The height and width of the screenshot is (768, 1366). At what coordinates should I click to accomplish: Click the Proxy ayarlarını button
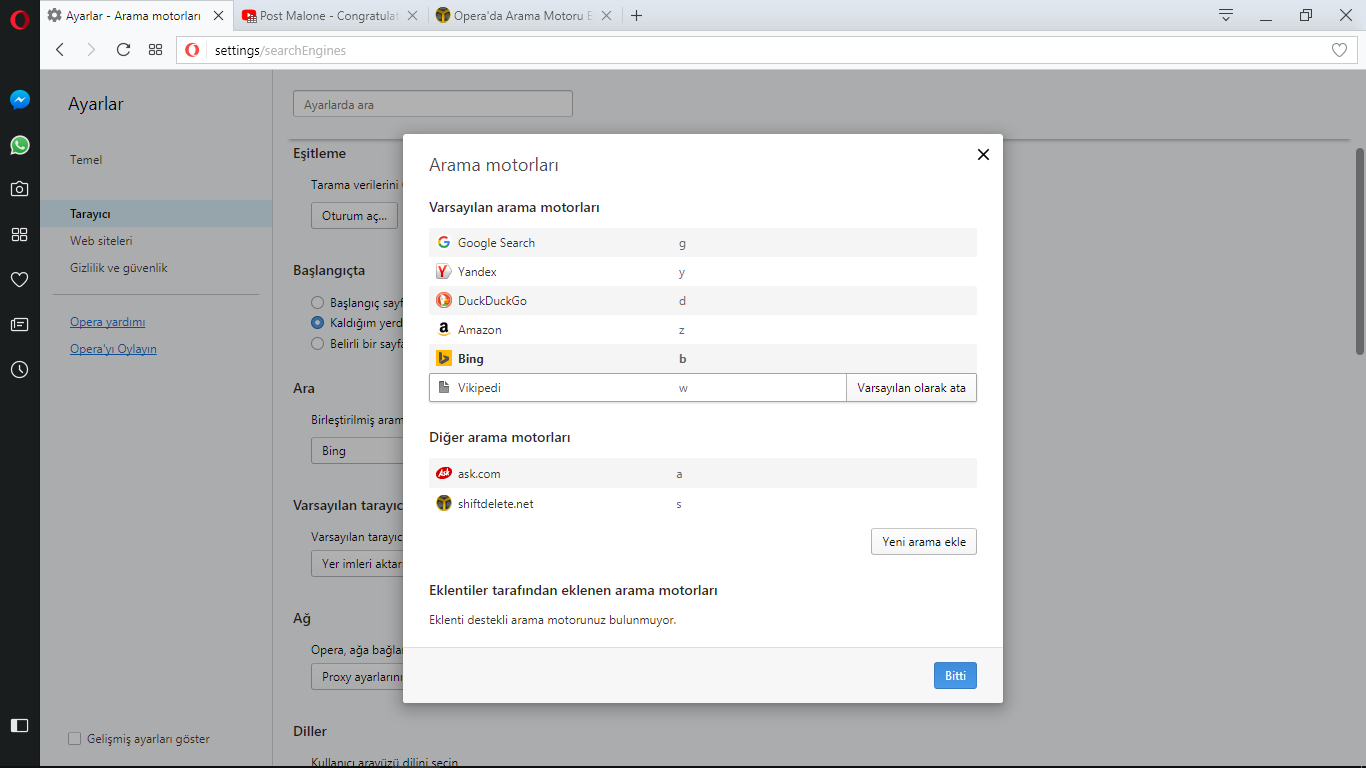click(357, 677)
